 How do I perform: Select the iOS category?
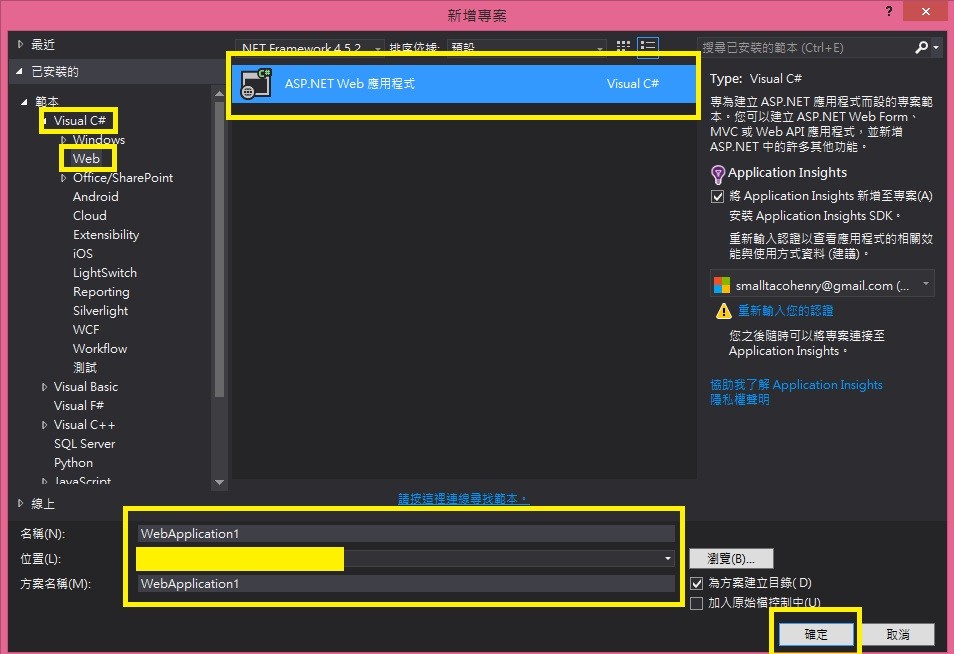coord(83,254)
